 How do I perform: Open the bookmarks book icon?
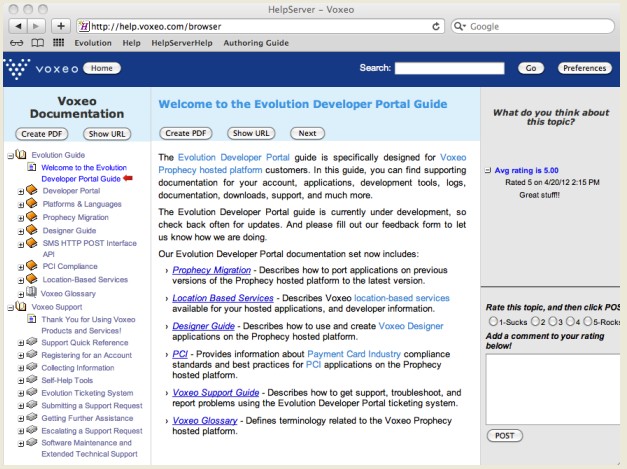point(38,43)
